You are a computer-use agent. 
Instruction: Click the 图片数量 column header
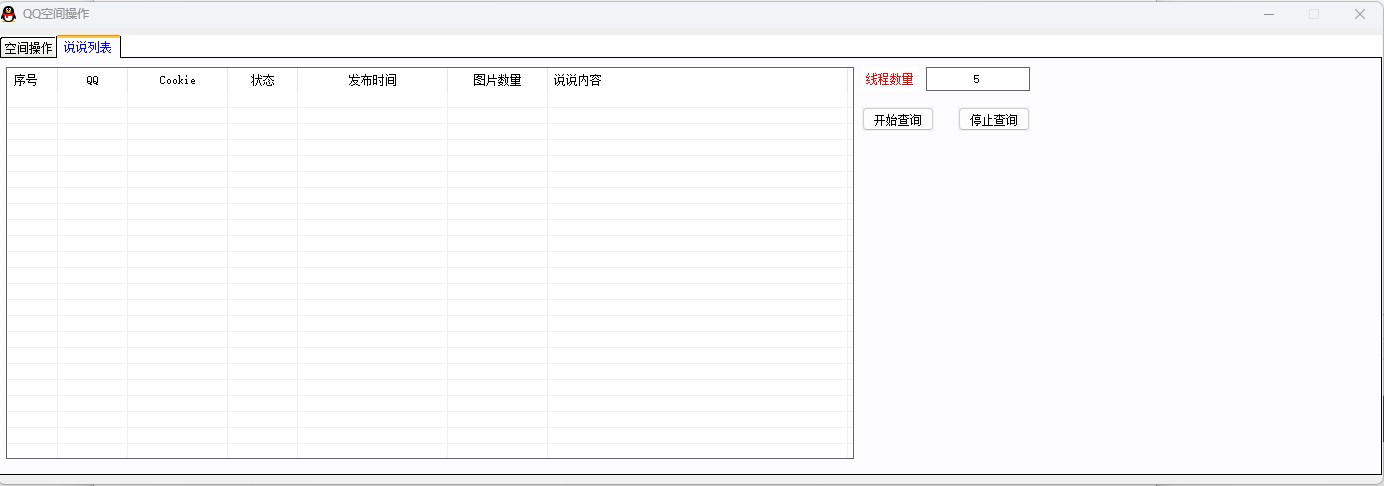tap(497, 80)
